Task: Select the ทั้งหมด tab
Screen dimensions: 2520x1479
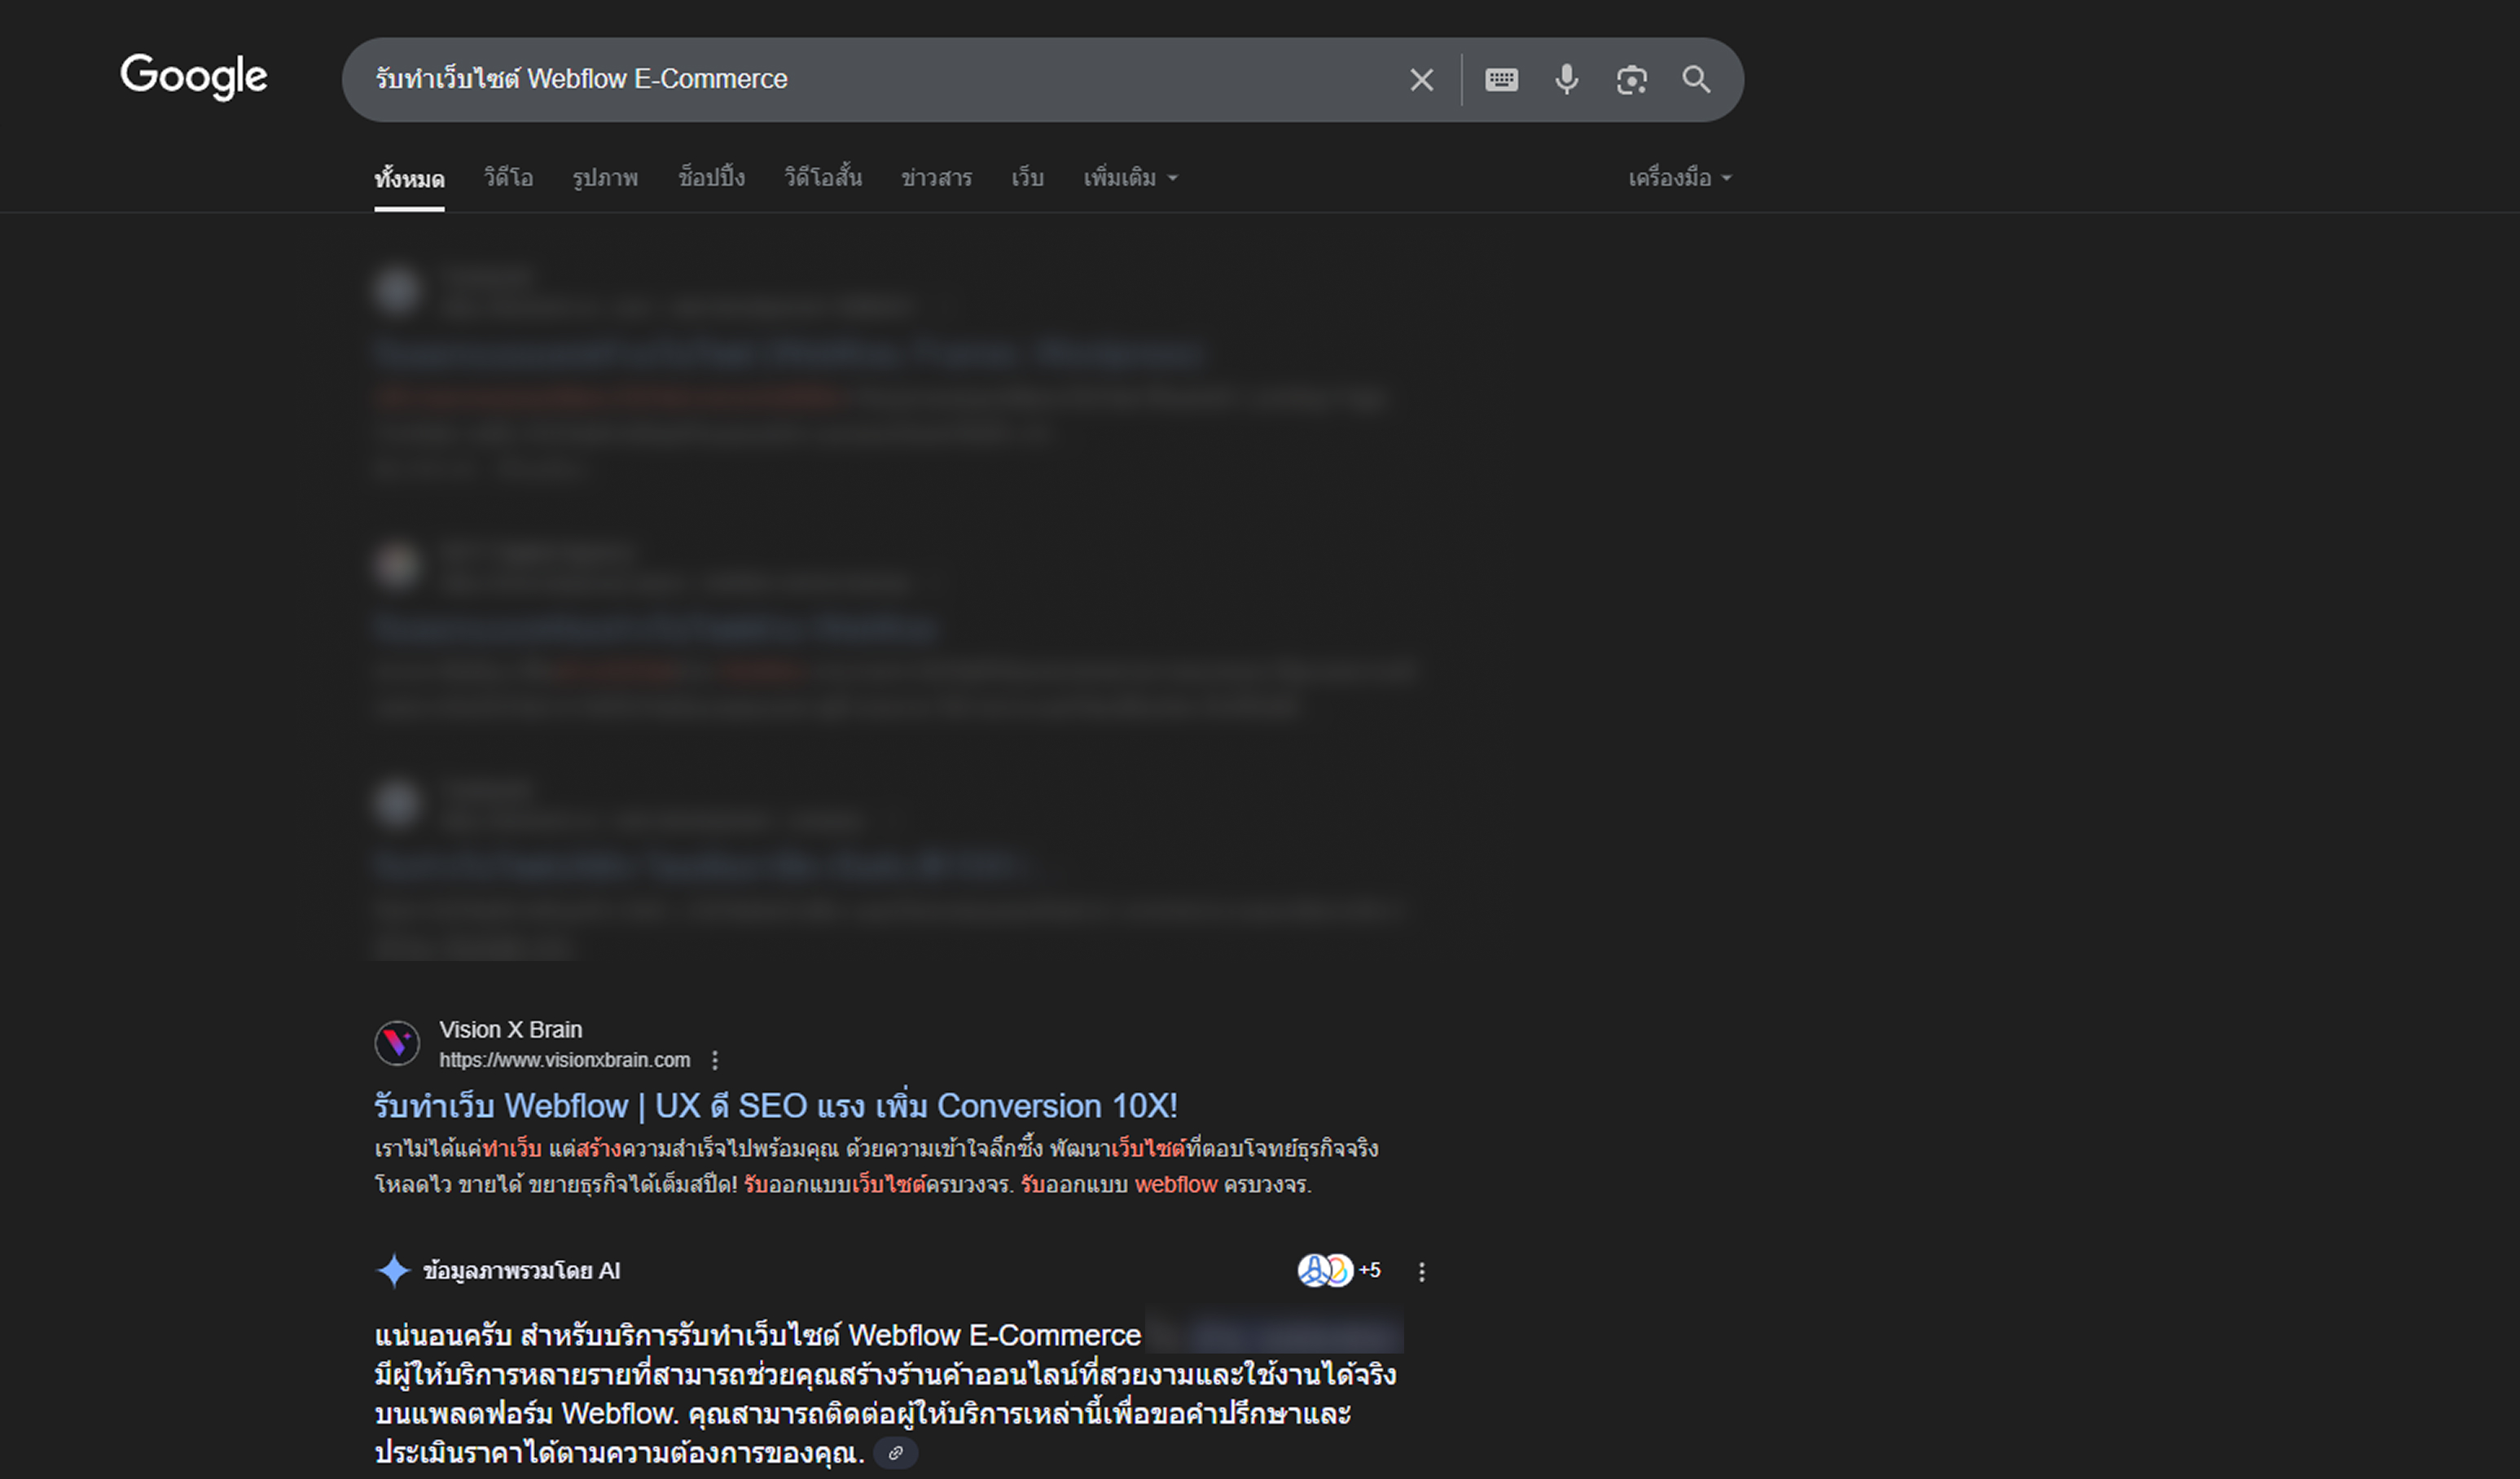Action: coord(409,179)
